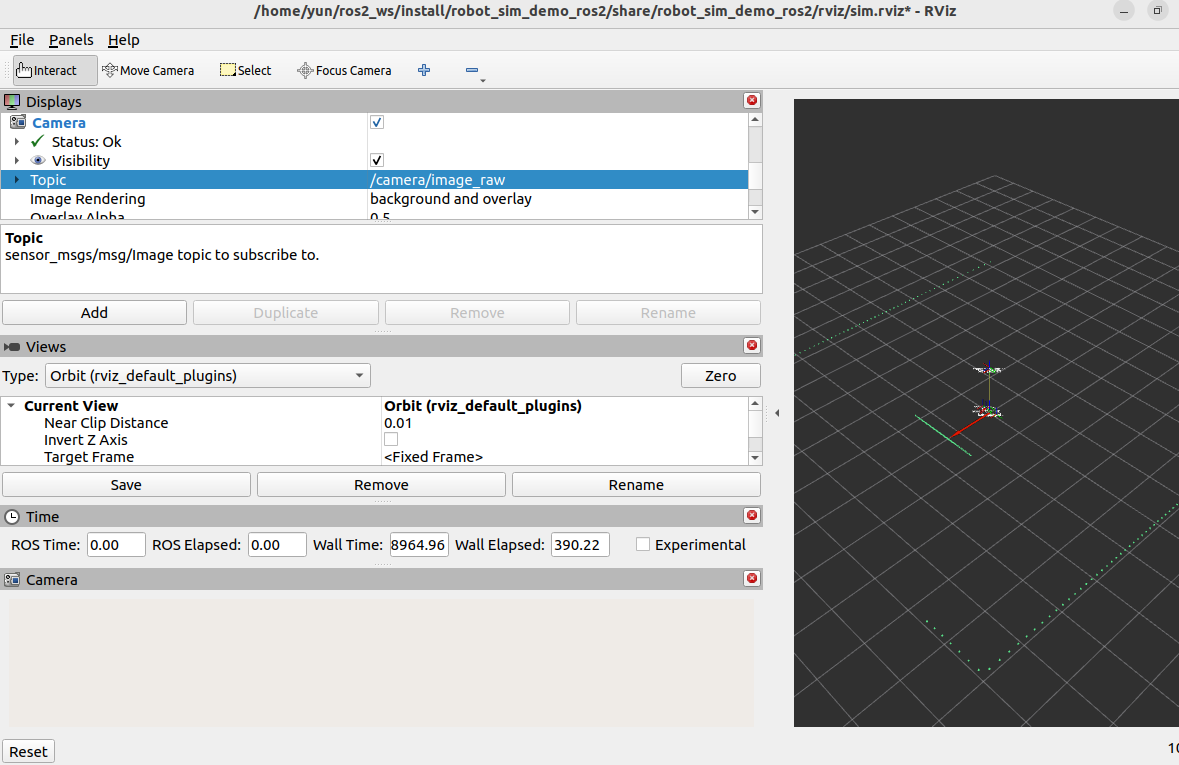
Task: Open the Panels menu
Action: (x=71, y=40)
